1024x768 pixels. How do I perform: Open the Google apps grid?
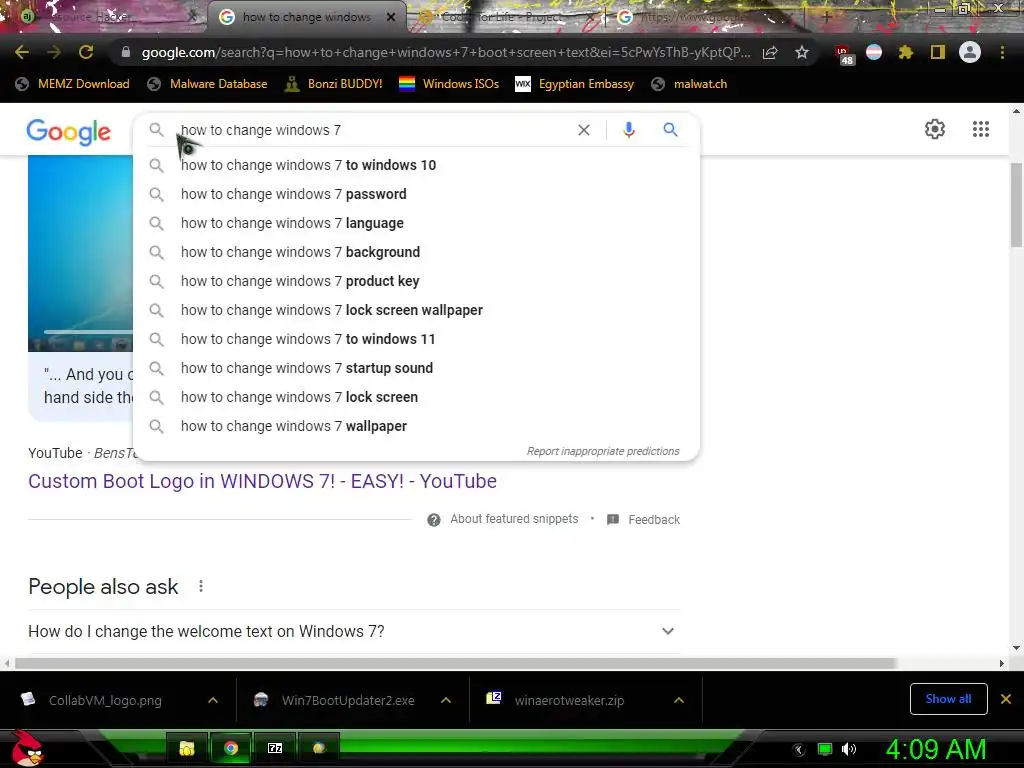[980, 129]
